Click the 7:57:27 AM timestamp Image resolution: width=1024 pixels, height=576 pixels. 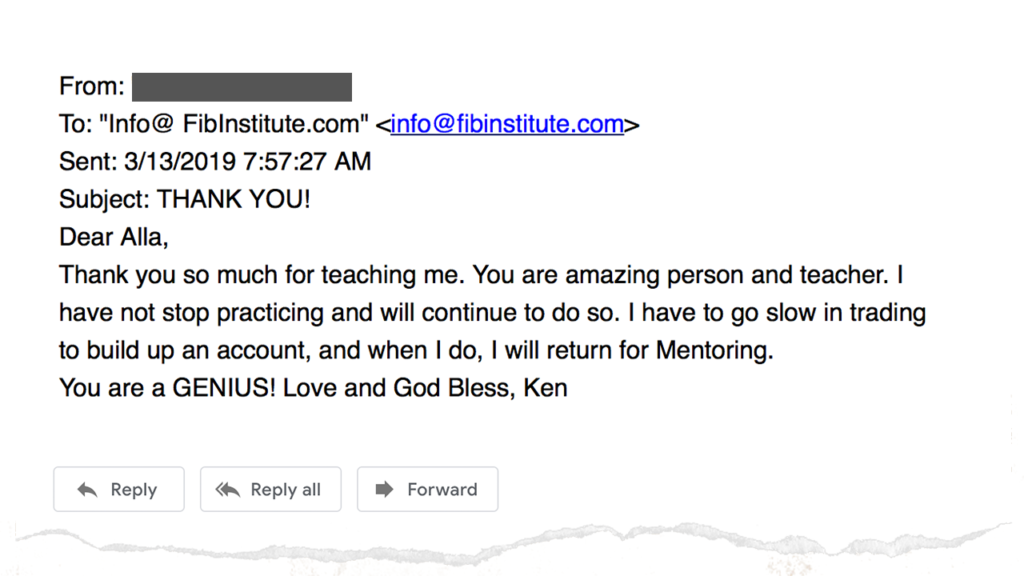pos(307,161)
